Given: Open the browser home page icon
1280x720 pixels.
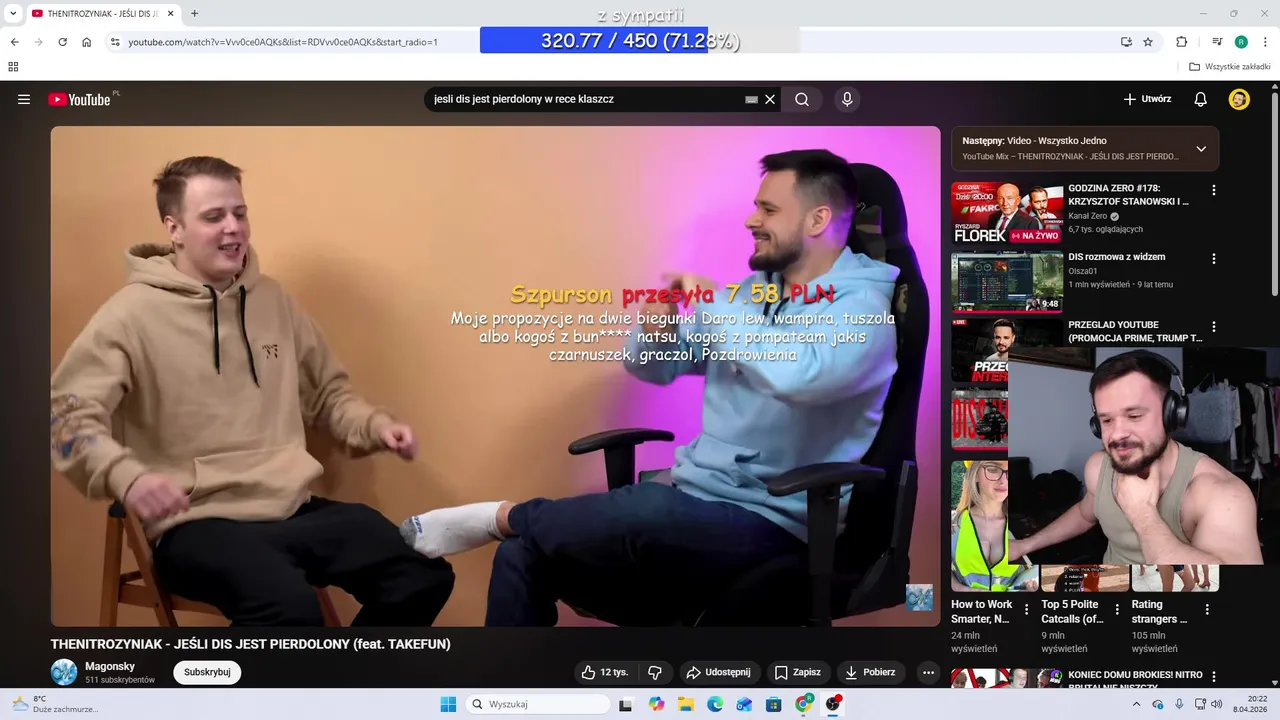Looking at the screenshot, I should 87,42.
